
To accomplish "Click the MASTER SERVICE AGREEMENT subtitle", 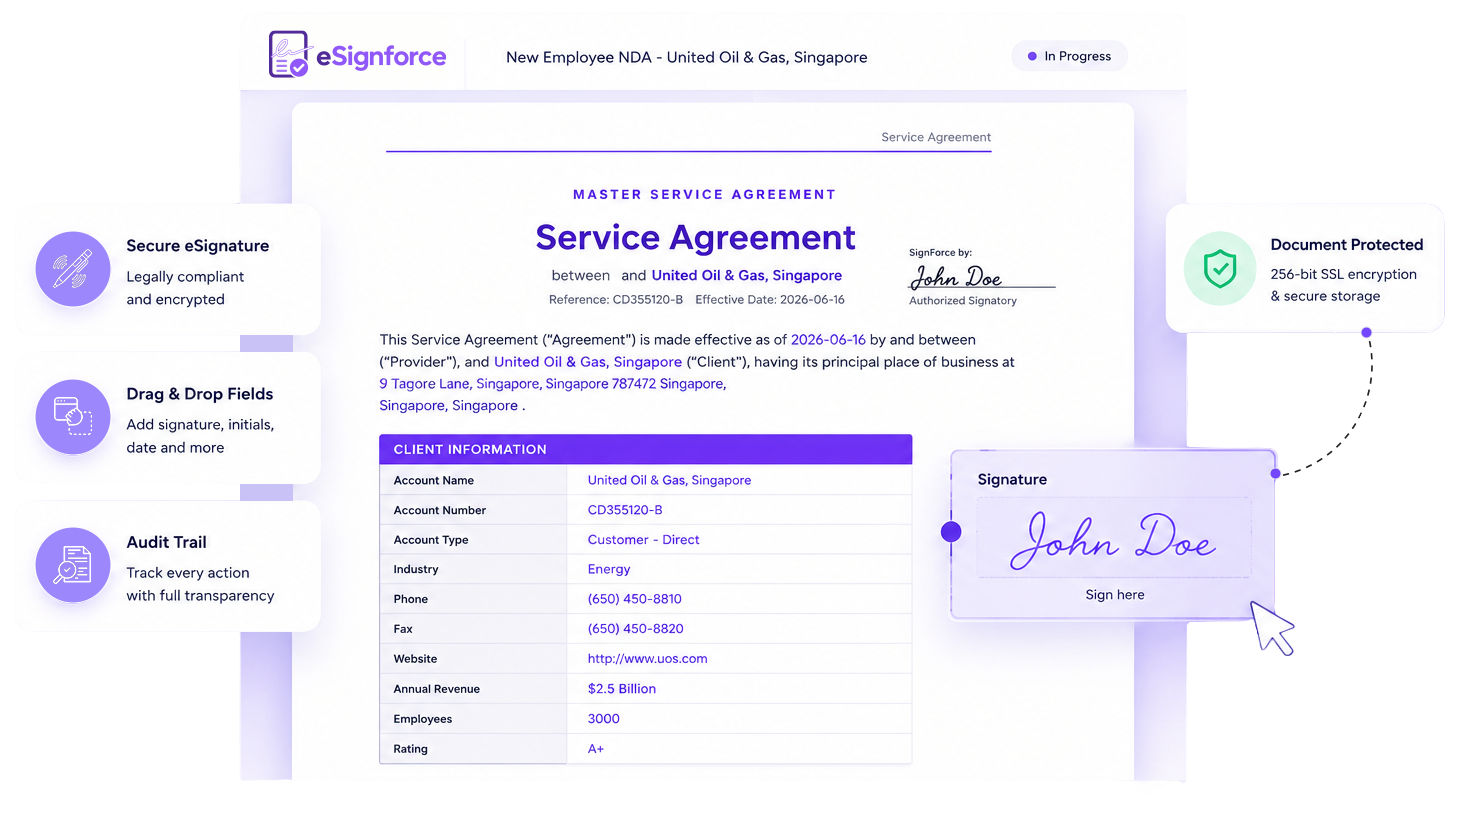I will pos(704,195).
